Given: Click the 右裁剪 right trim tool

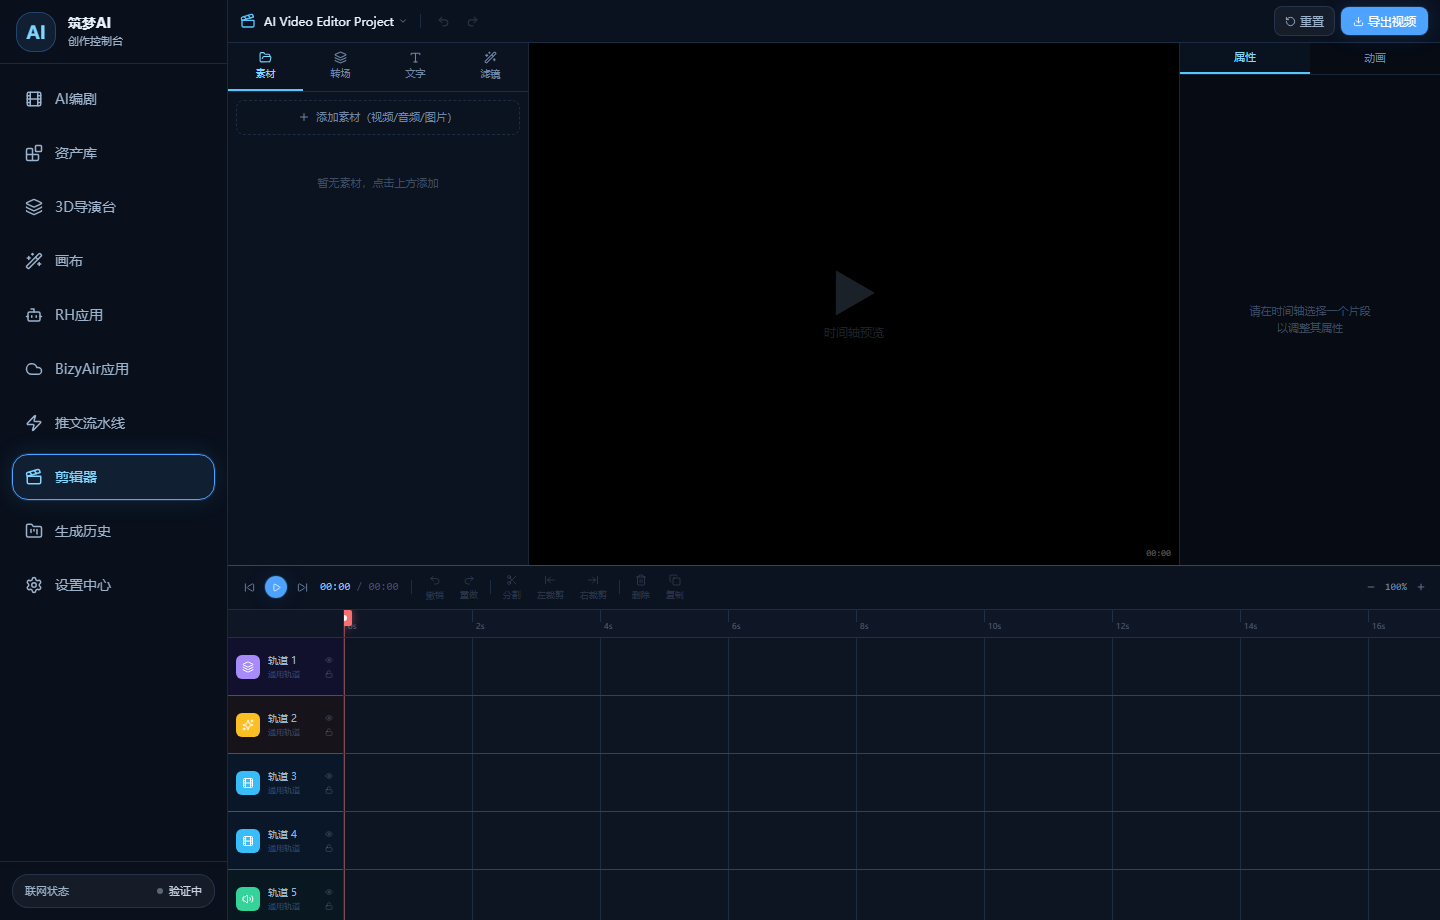Looking at the screenshot, I should pos(593,587).
